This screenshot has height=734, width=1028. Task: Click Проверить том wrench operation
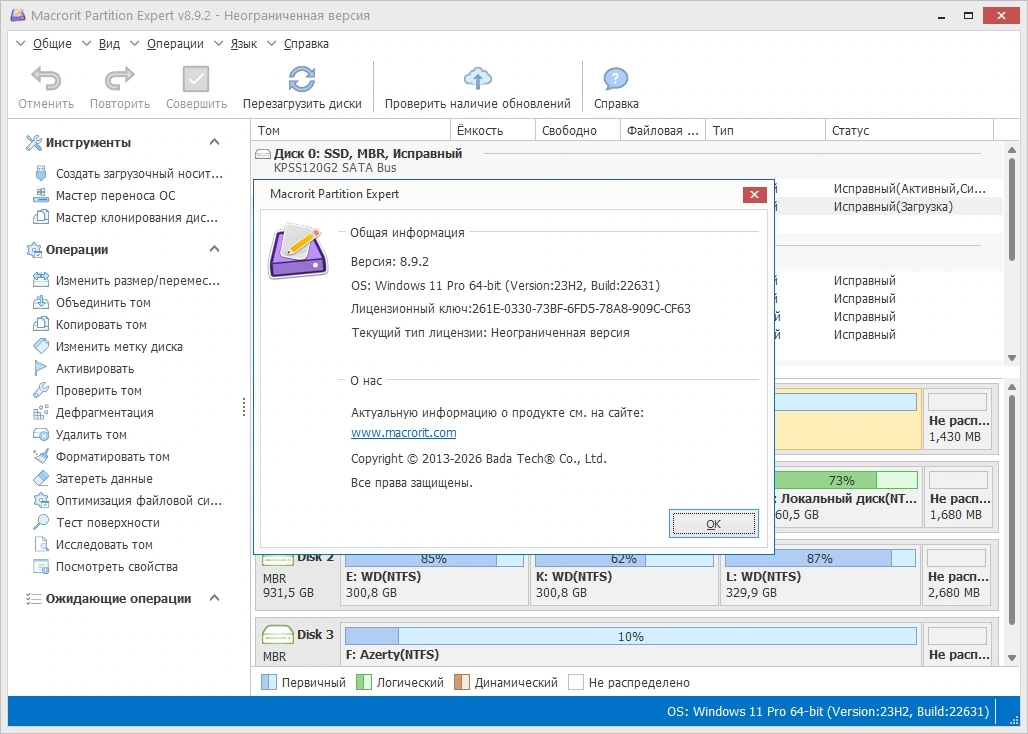[88, 391]
